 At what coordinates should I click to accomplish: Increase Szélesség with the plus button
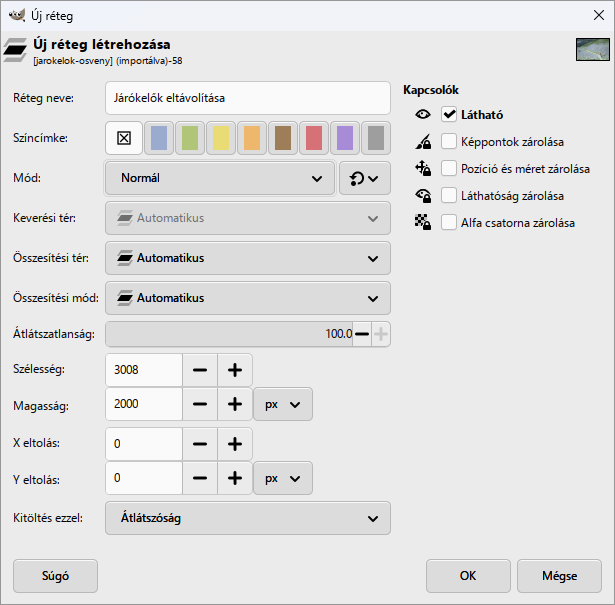(x=235, y=370)
